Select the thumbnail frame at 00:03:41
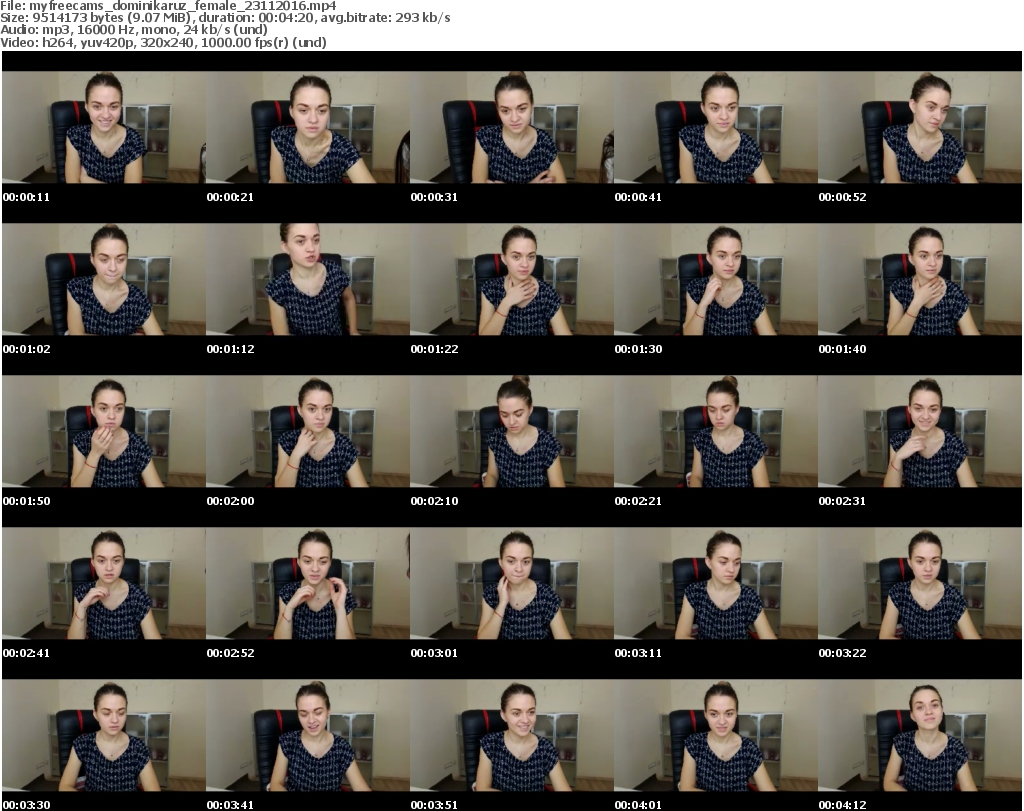The image size is (1024, 811). (308, 736)
